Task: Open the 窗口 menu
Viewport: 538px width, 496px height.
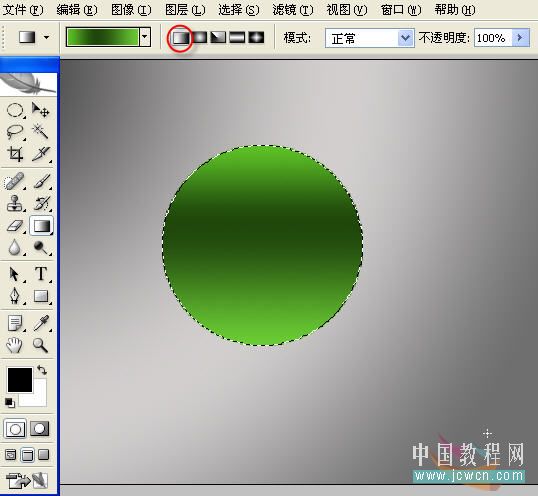Action: point(401,10)
